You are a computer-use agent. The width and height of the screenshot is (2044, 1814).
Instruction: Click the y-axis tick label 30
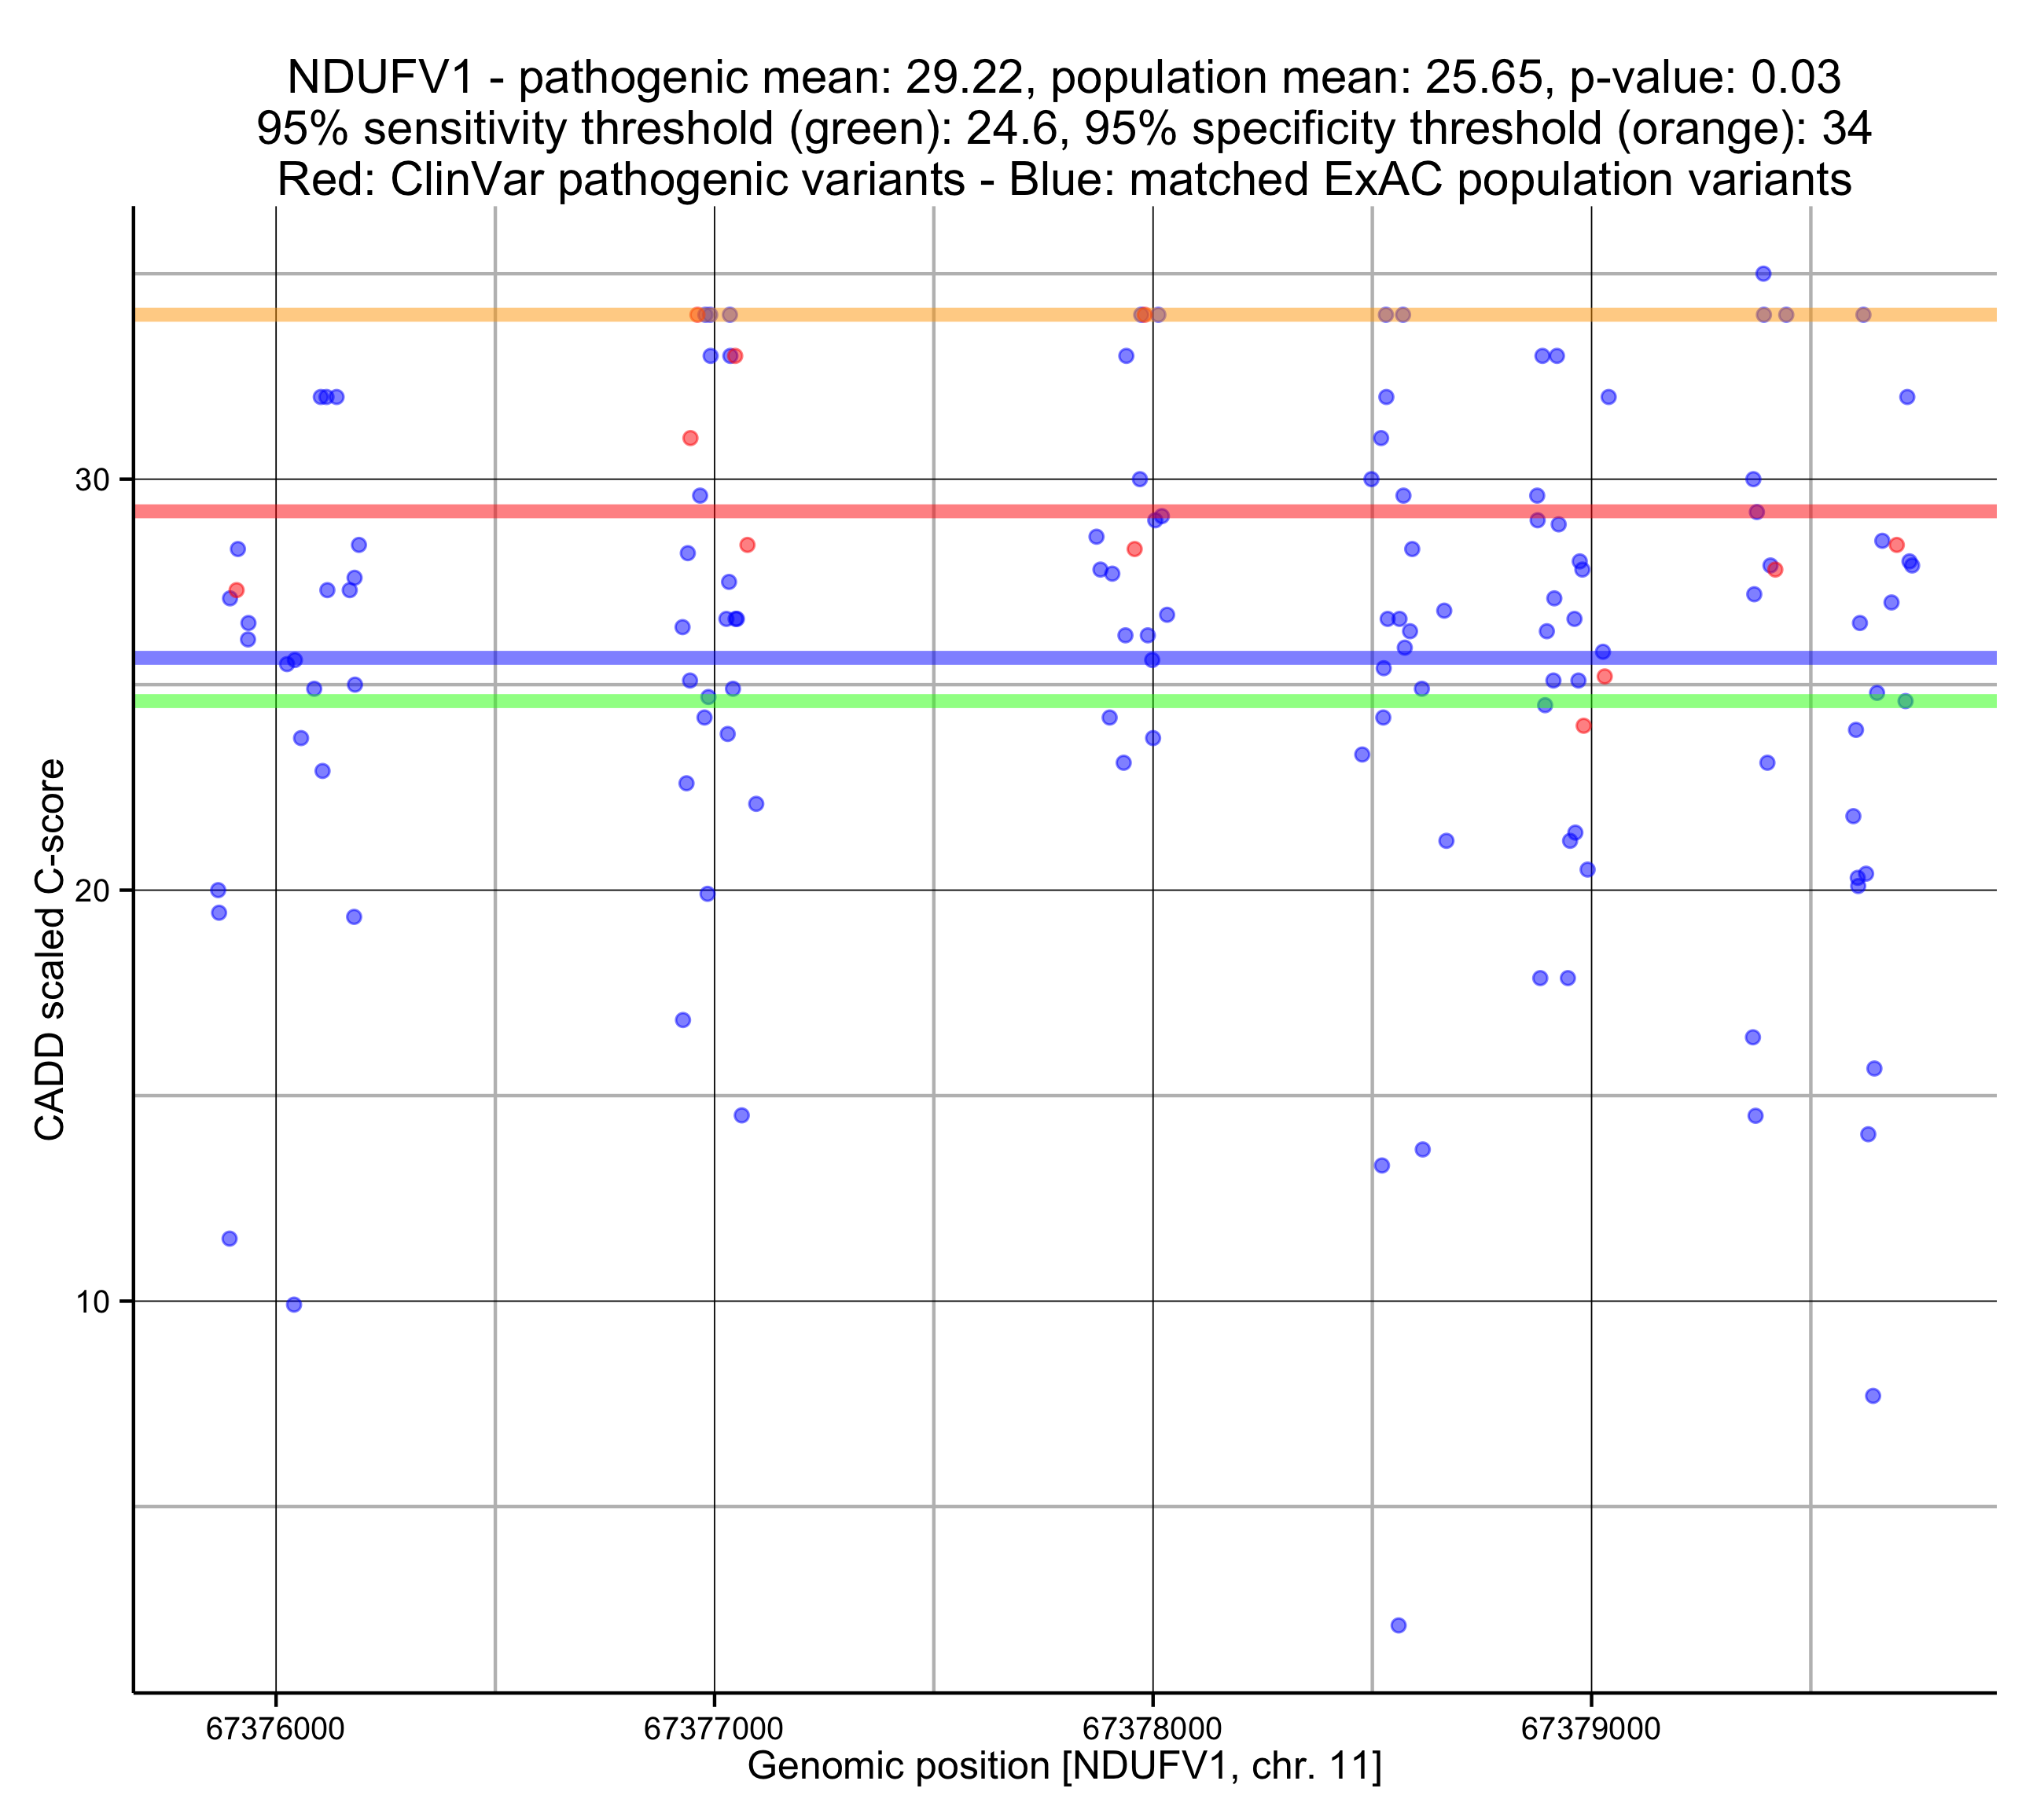pos(92,480)
